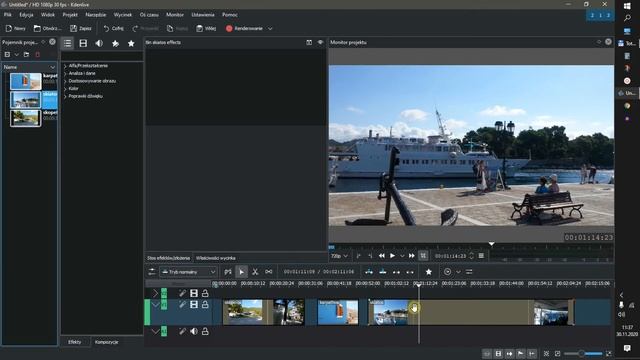The height and width of the screenshot is (360, 640).
Task: Open play options arrow in monitor
Action: click(402, 256)
